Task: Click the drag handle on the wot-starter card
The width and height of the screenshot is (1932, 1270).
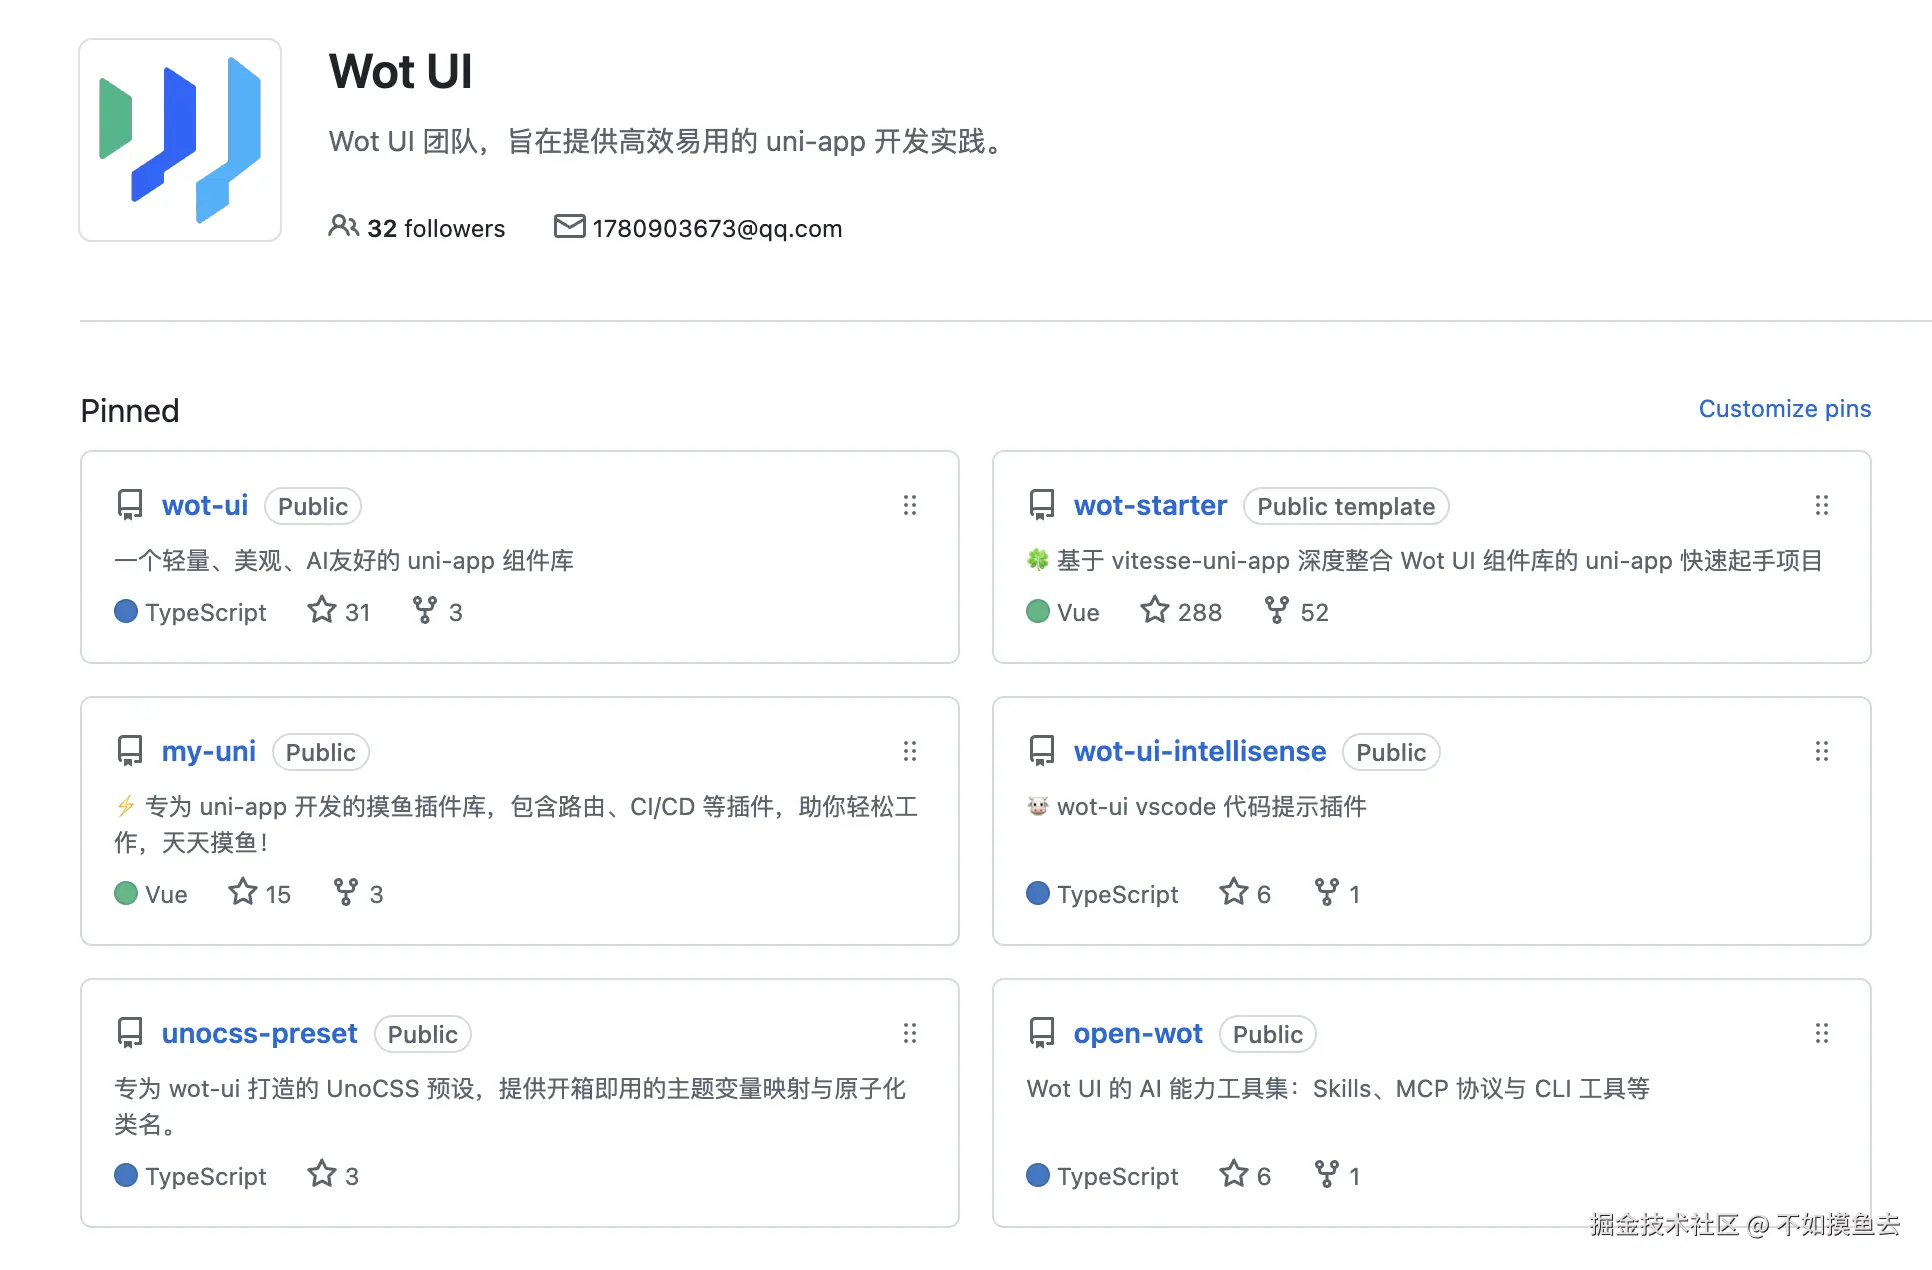Action: 1821,505
